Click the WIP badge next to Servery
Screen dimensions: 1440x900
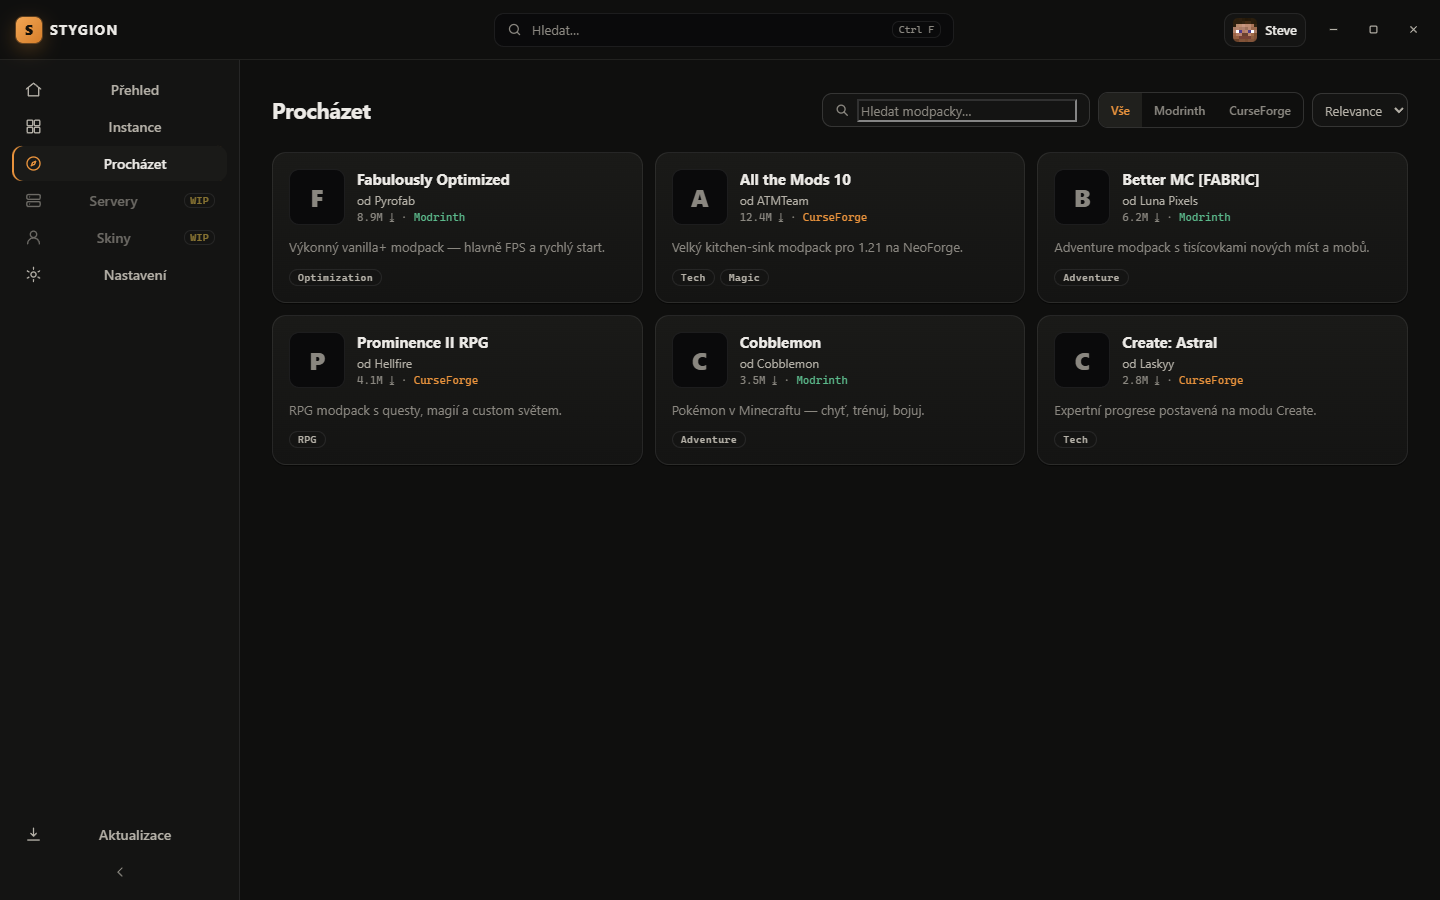click(200, 201)
